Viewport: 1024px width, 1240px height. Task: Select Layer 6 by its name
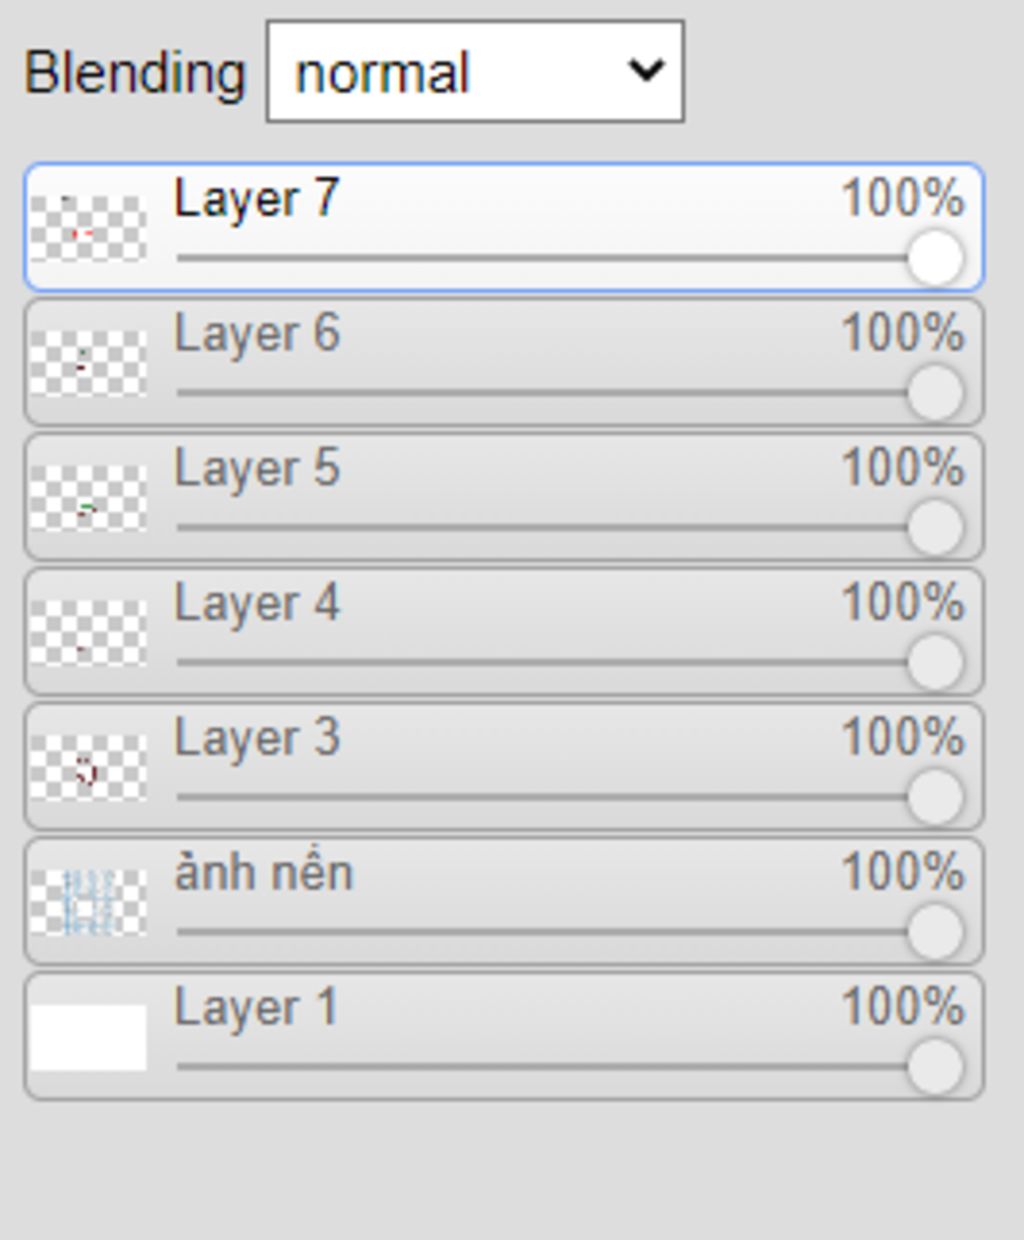[x=257, y=334]
